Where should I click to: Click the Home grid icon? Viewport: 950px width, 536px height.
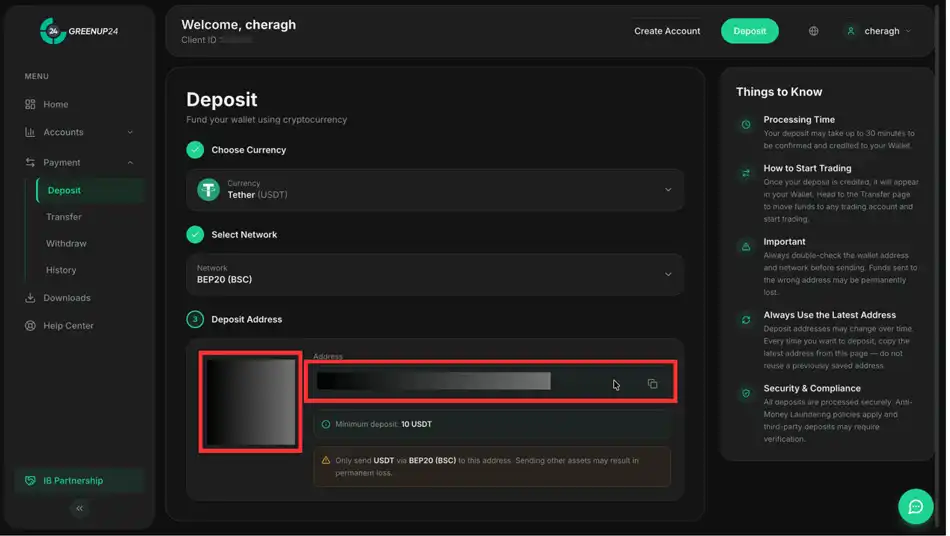coord(30,104)
